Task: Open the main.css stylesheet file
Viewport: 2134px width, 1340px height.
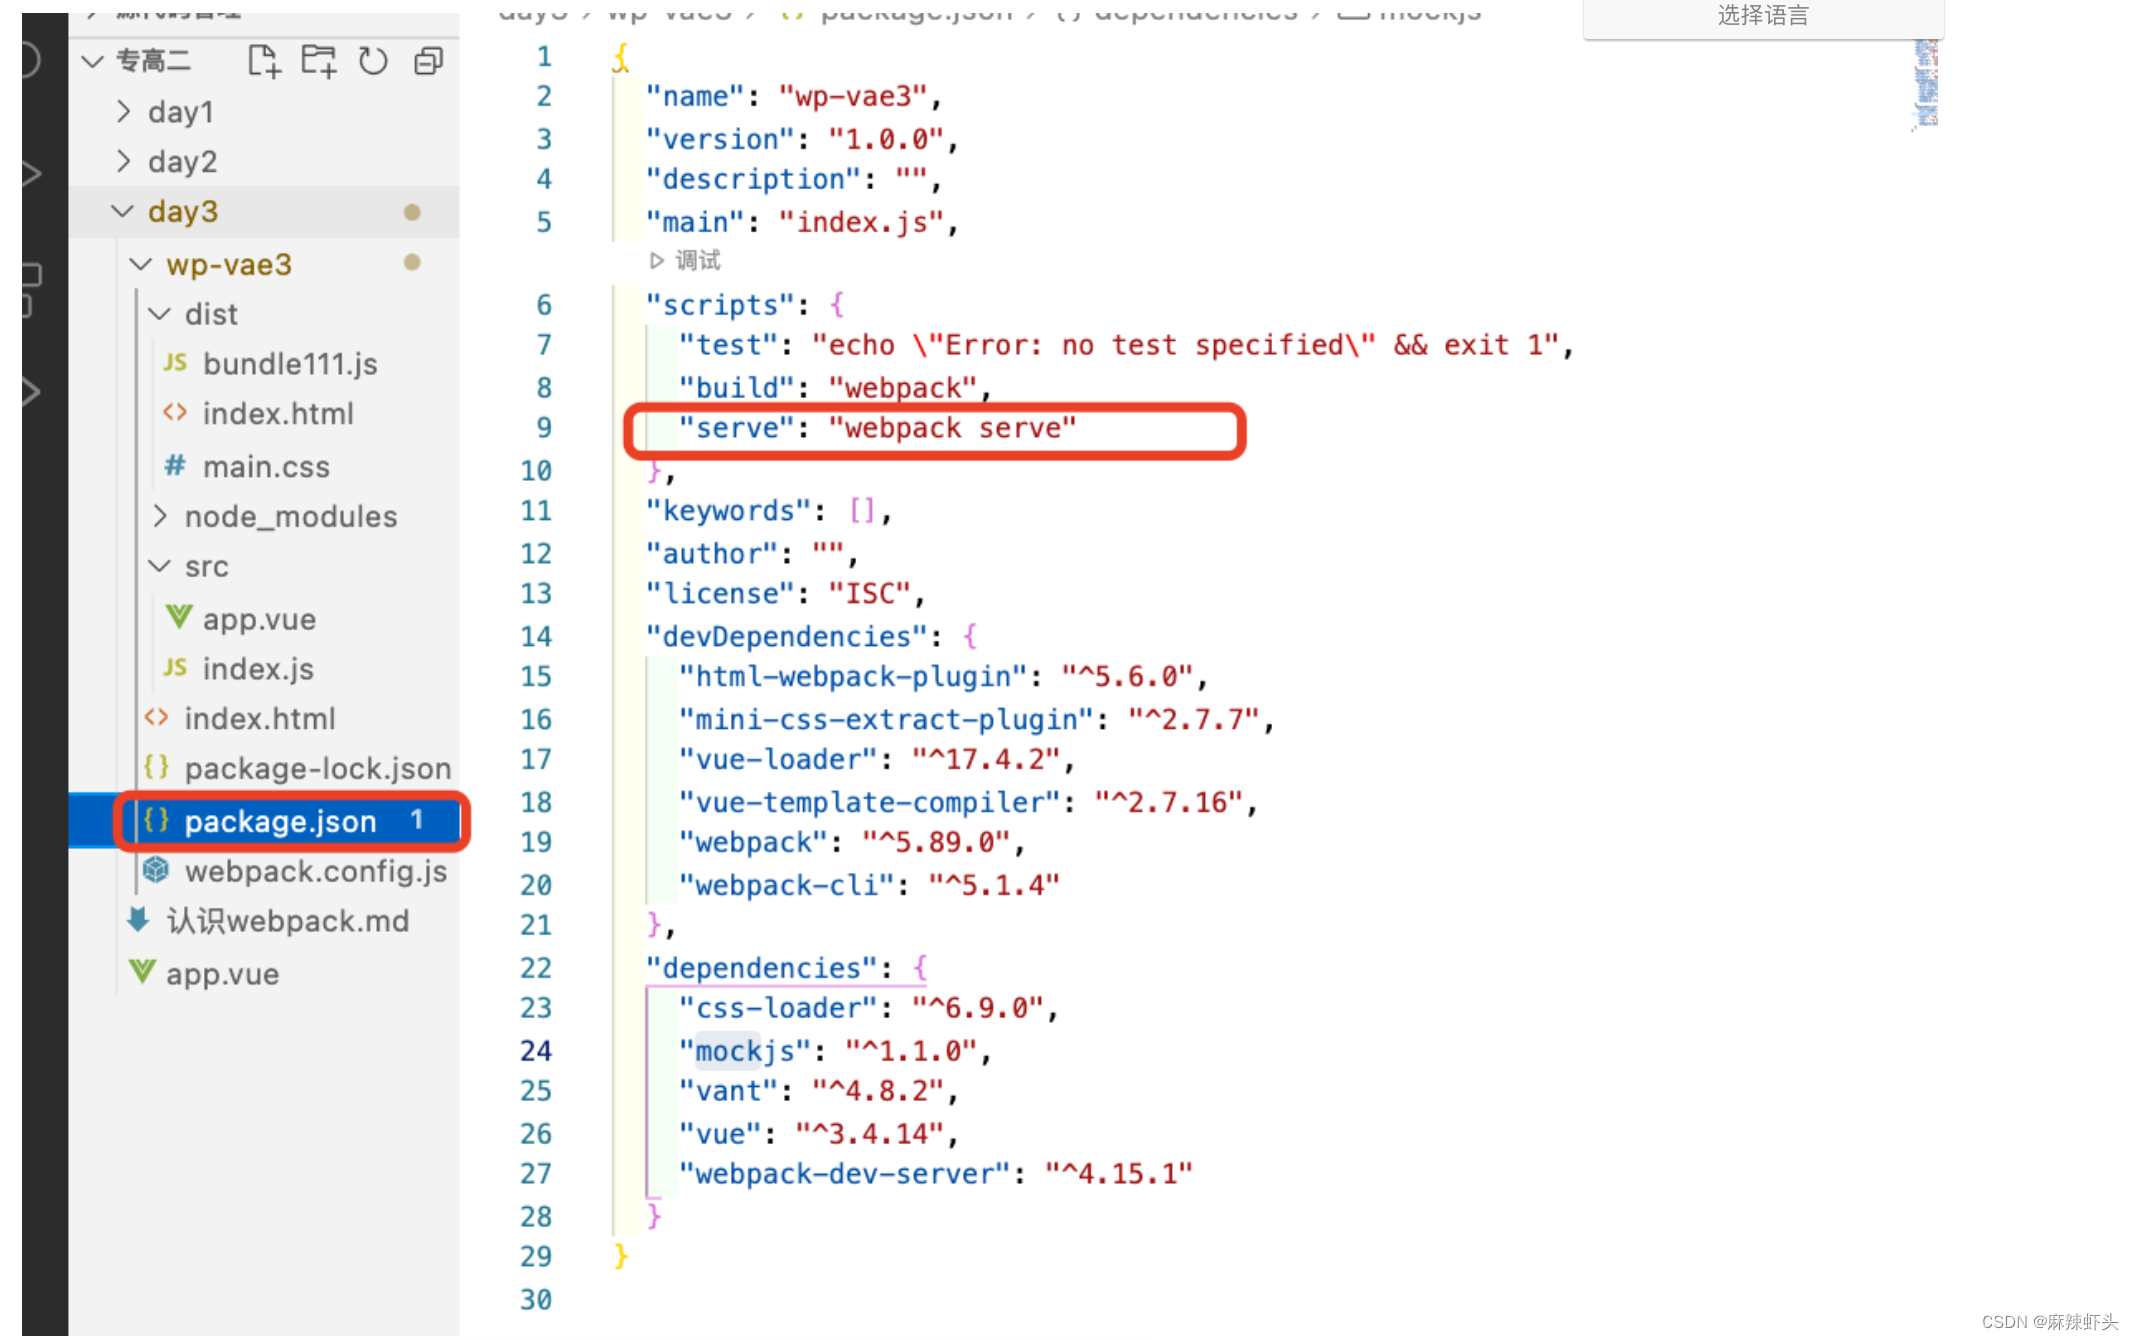Action: point(266,467)
